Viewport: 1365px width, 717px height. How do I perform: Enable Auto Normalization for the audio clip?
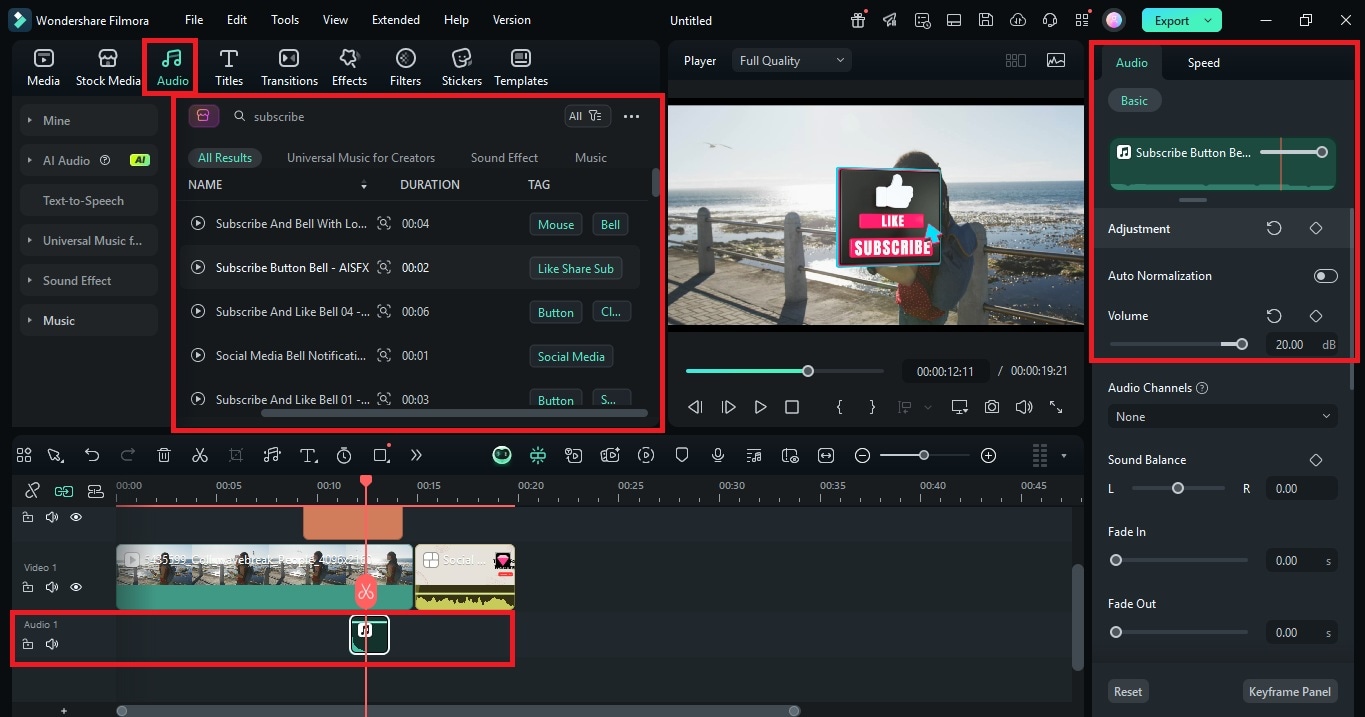1325,275
